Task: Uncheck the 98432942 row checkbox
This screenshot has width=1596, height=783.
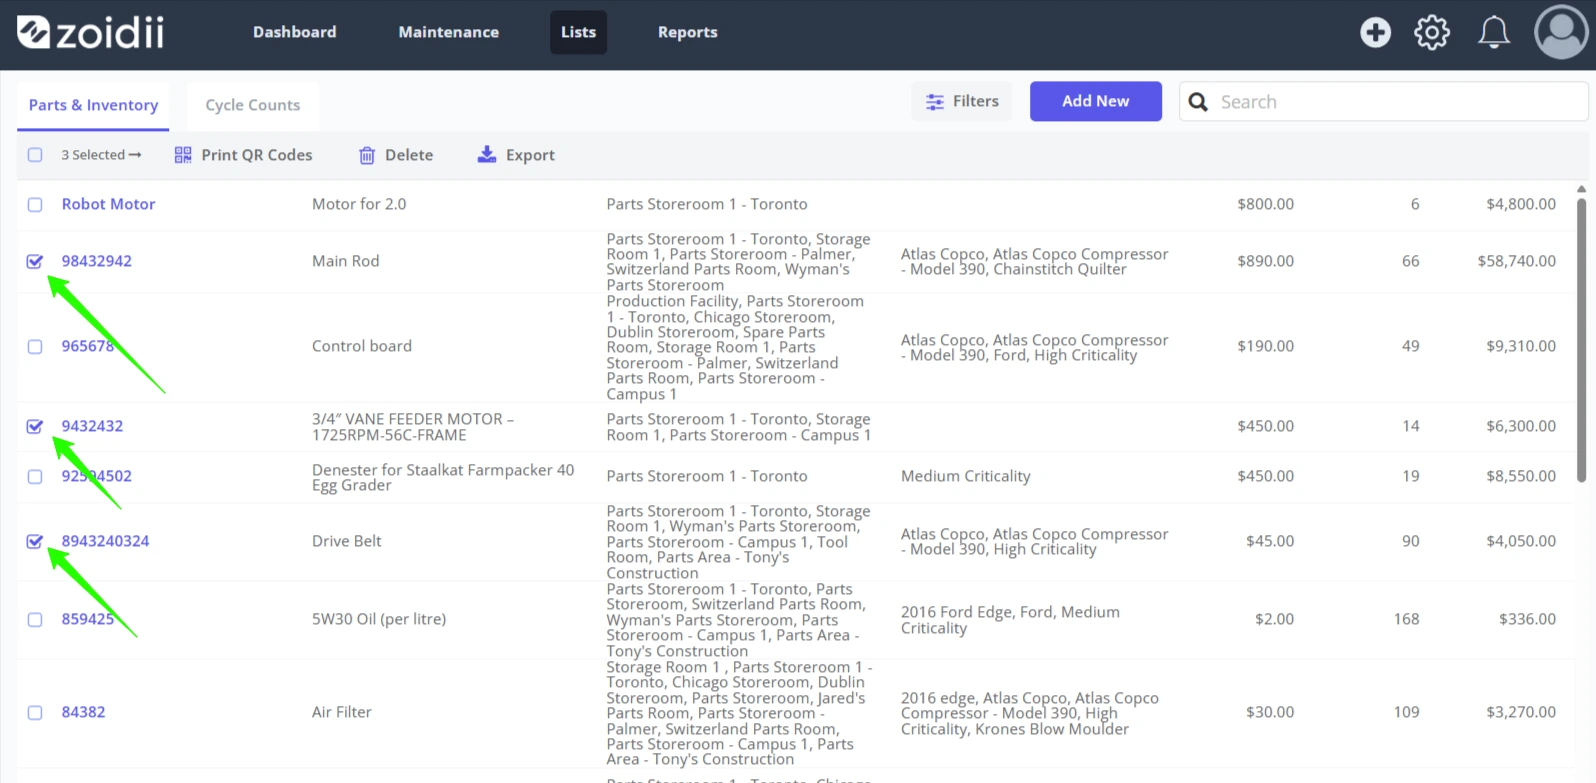Action: (35, 261)
